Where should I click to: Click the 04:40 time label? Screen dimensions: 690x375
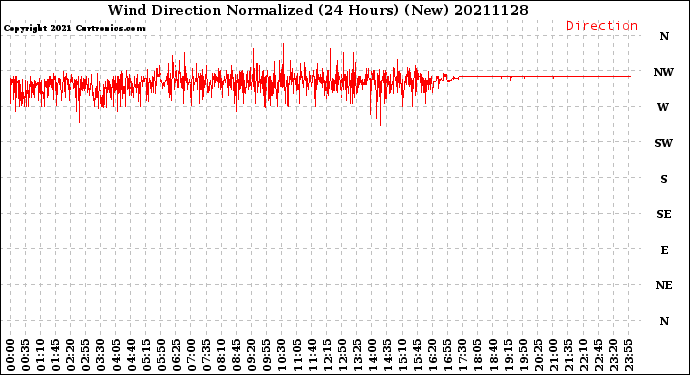point(131,355)
